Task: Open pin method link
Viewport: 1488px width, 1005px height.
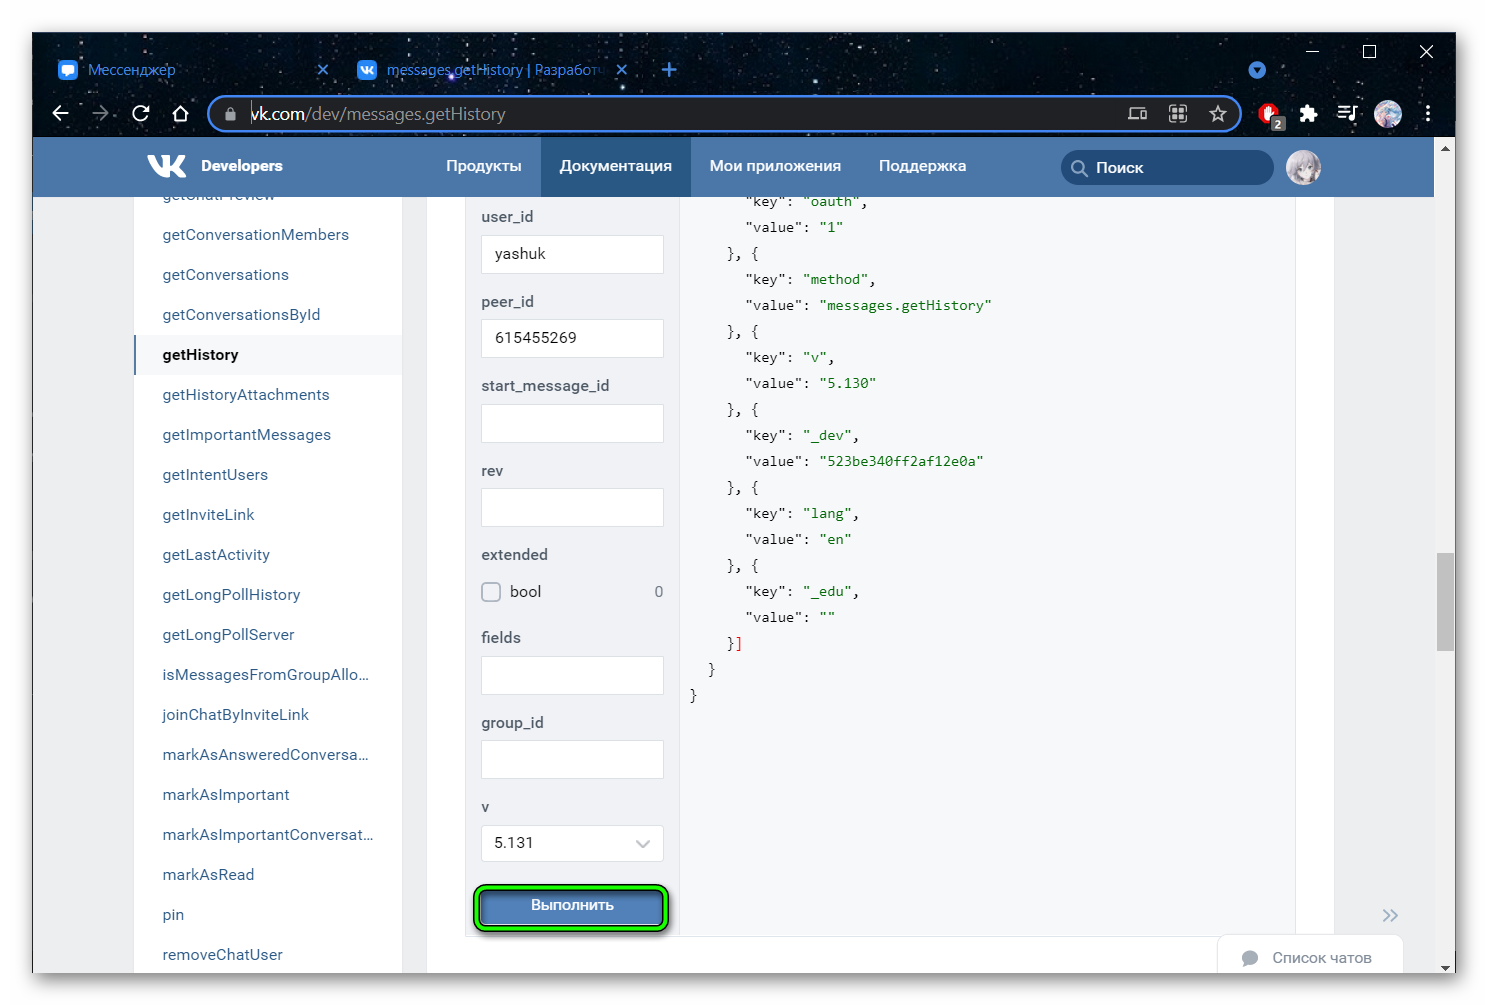Action: tap(173, 915)
